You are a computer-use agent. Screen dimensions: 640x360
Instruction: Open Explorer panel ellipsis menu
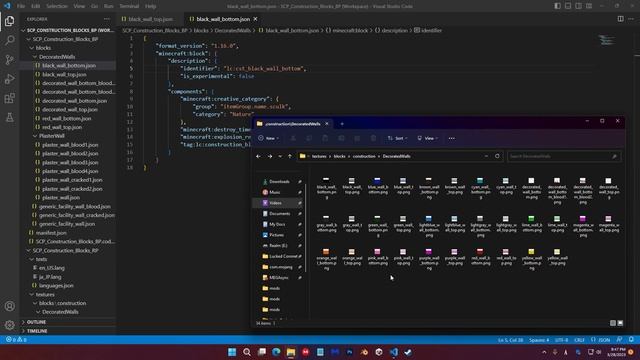tap(107, 19)
